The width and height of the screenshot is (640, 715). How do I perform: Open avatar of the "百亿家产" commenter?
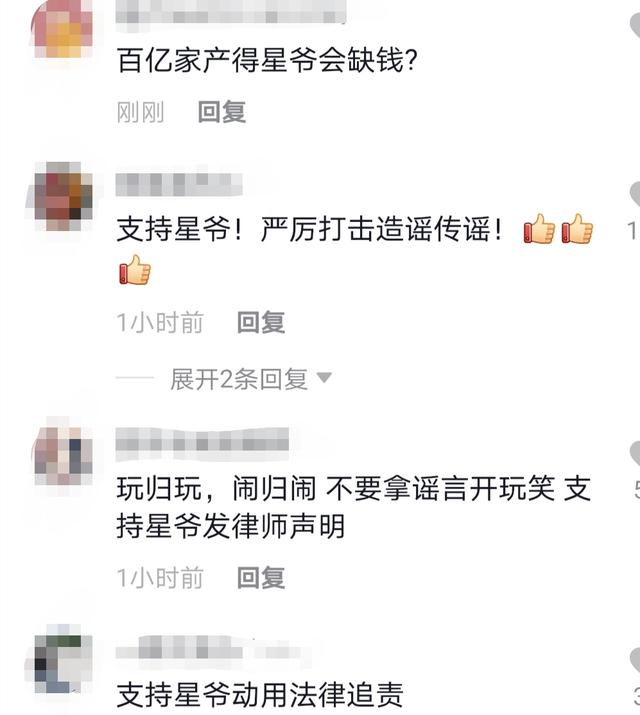(x=62, y=28)
